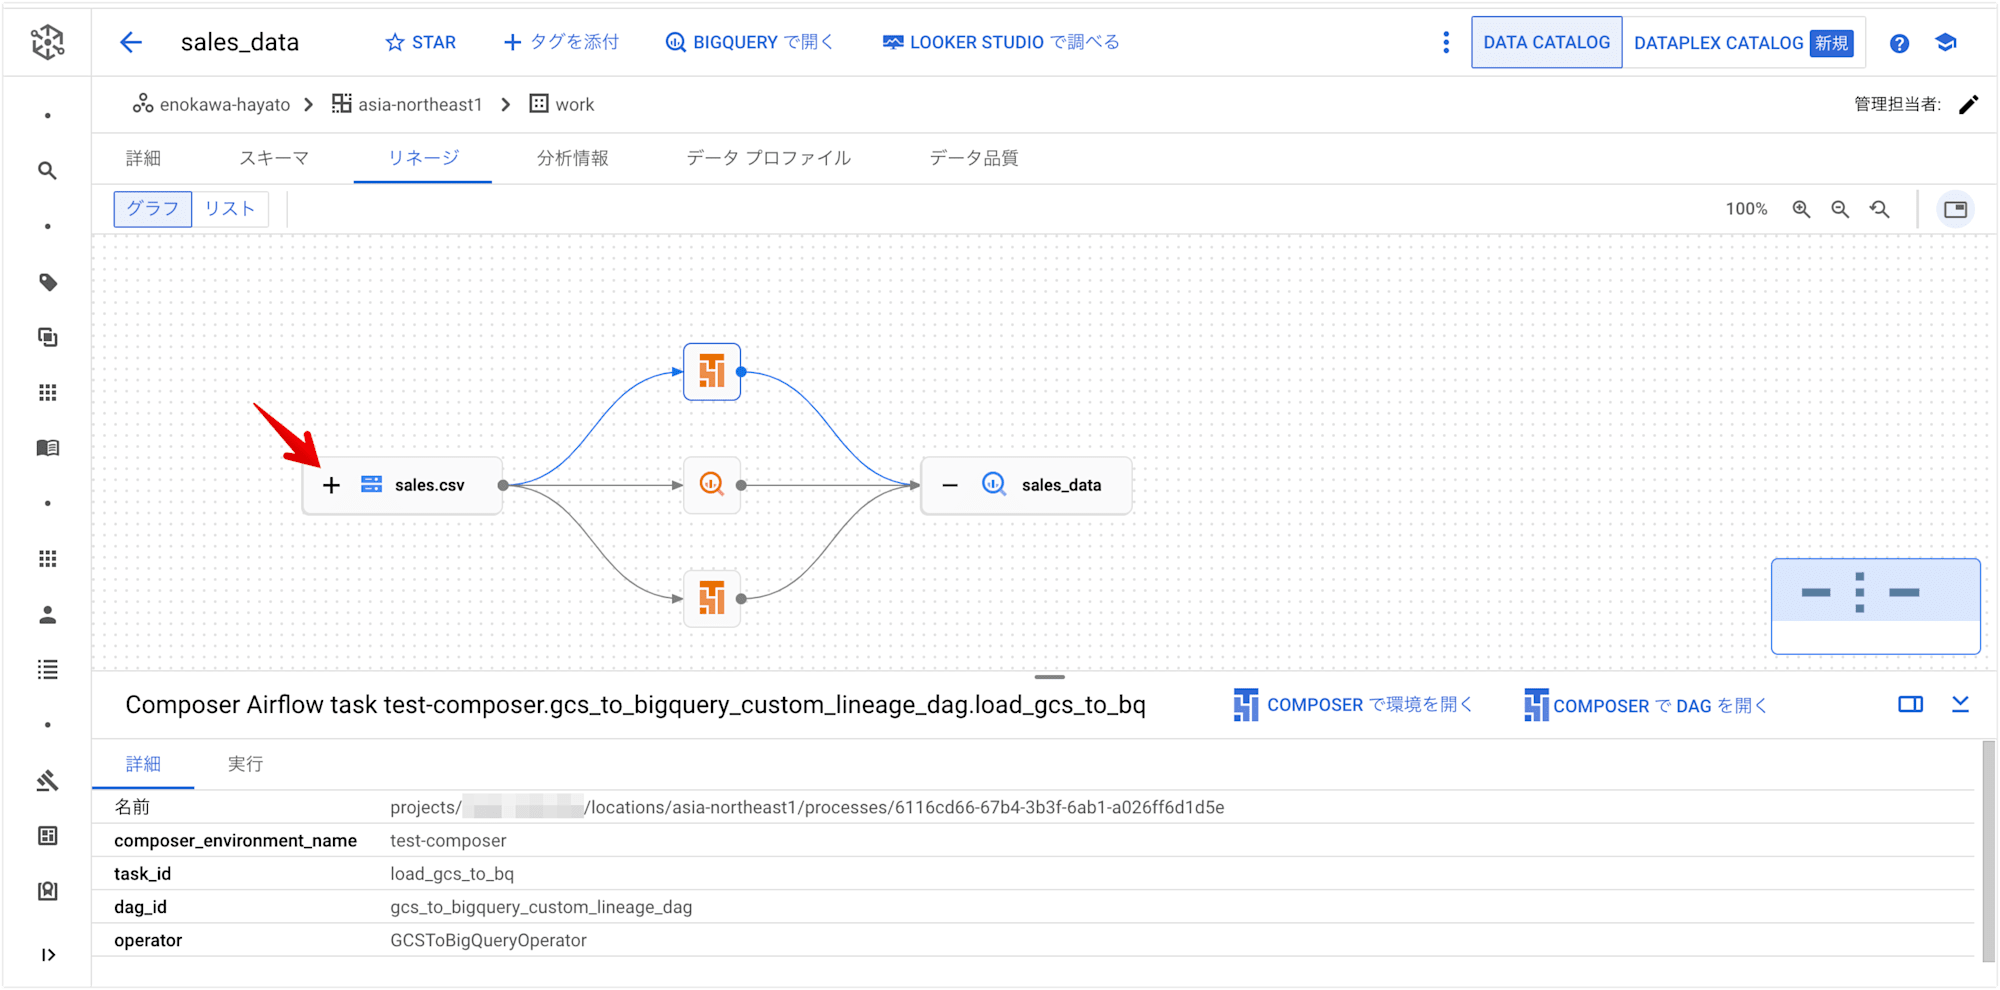Click the asia-northeast1 breadcrumb
This screenshot has height=990, width=2000.
[407, 104]
